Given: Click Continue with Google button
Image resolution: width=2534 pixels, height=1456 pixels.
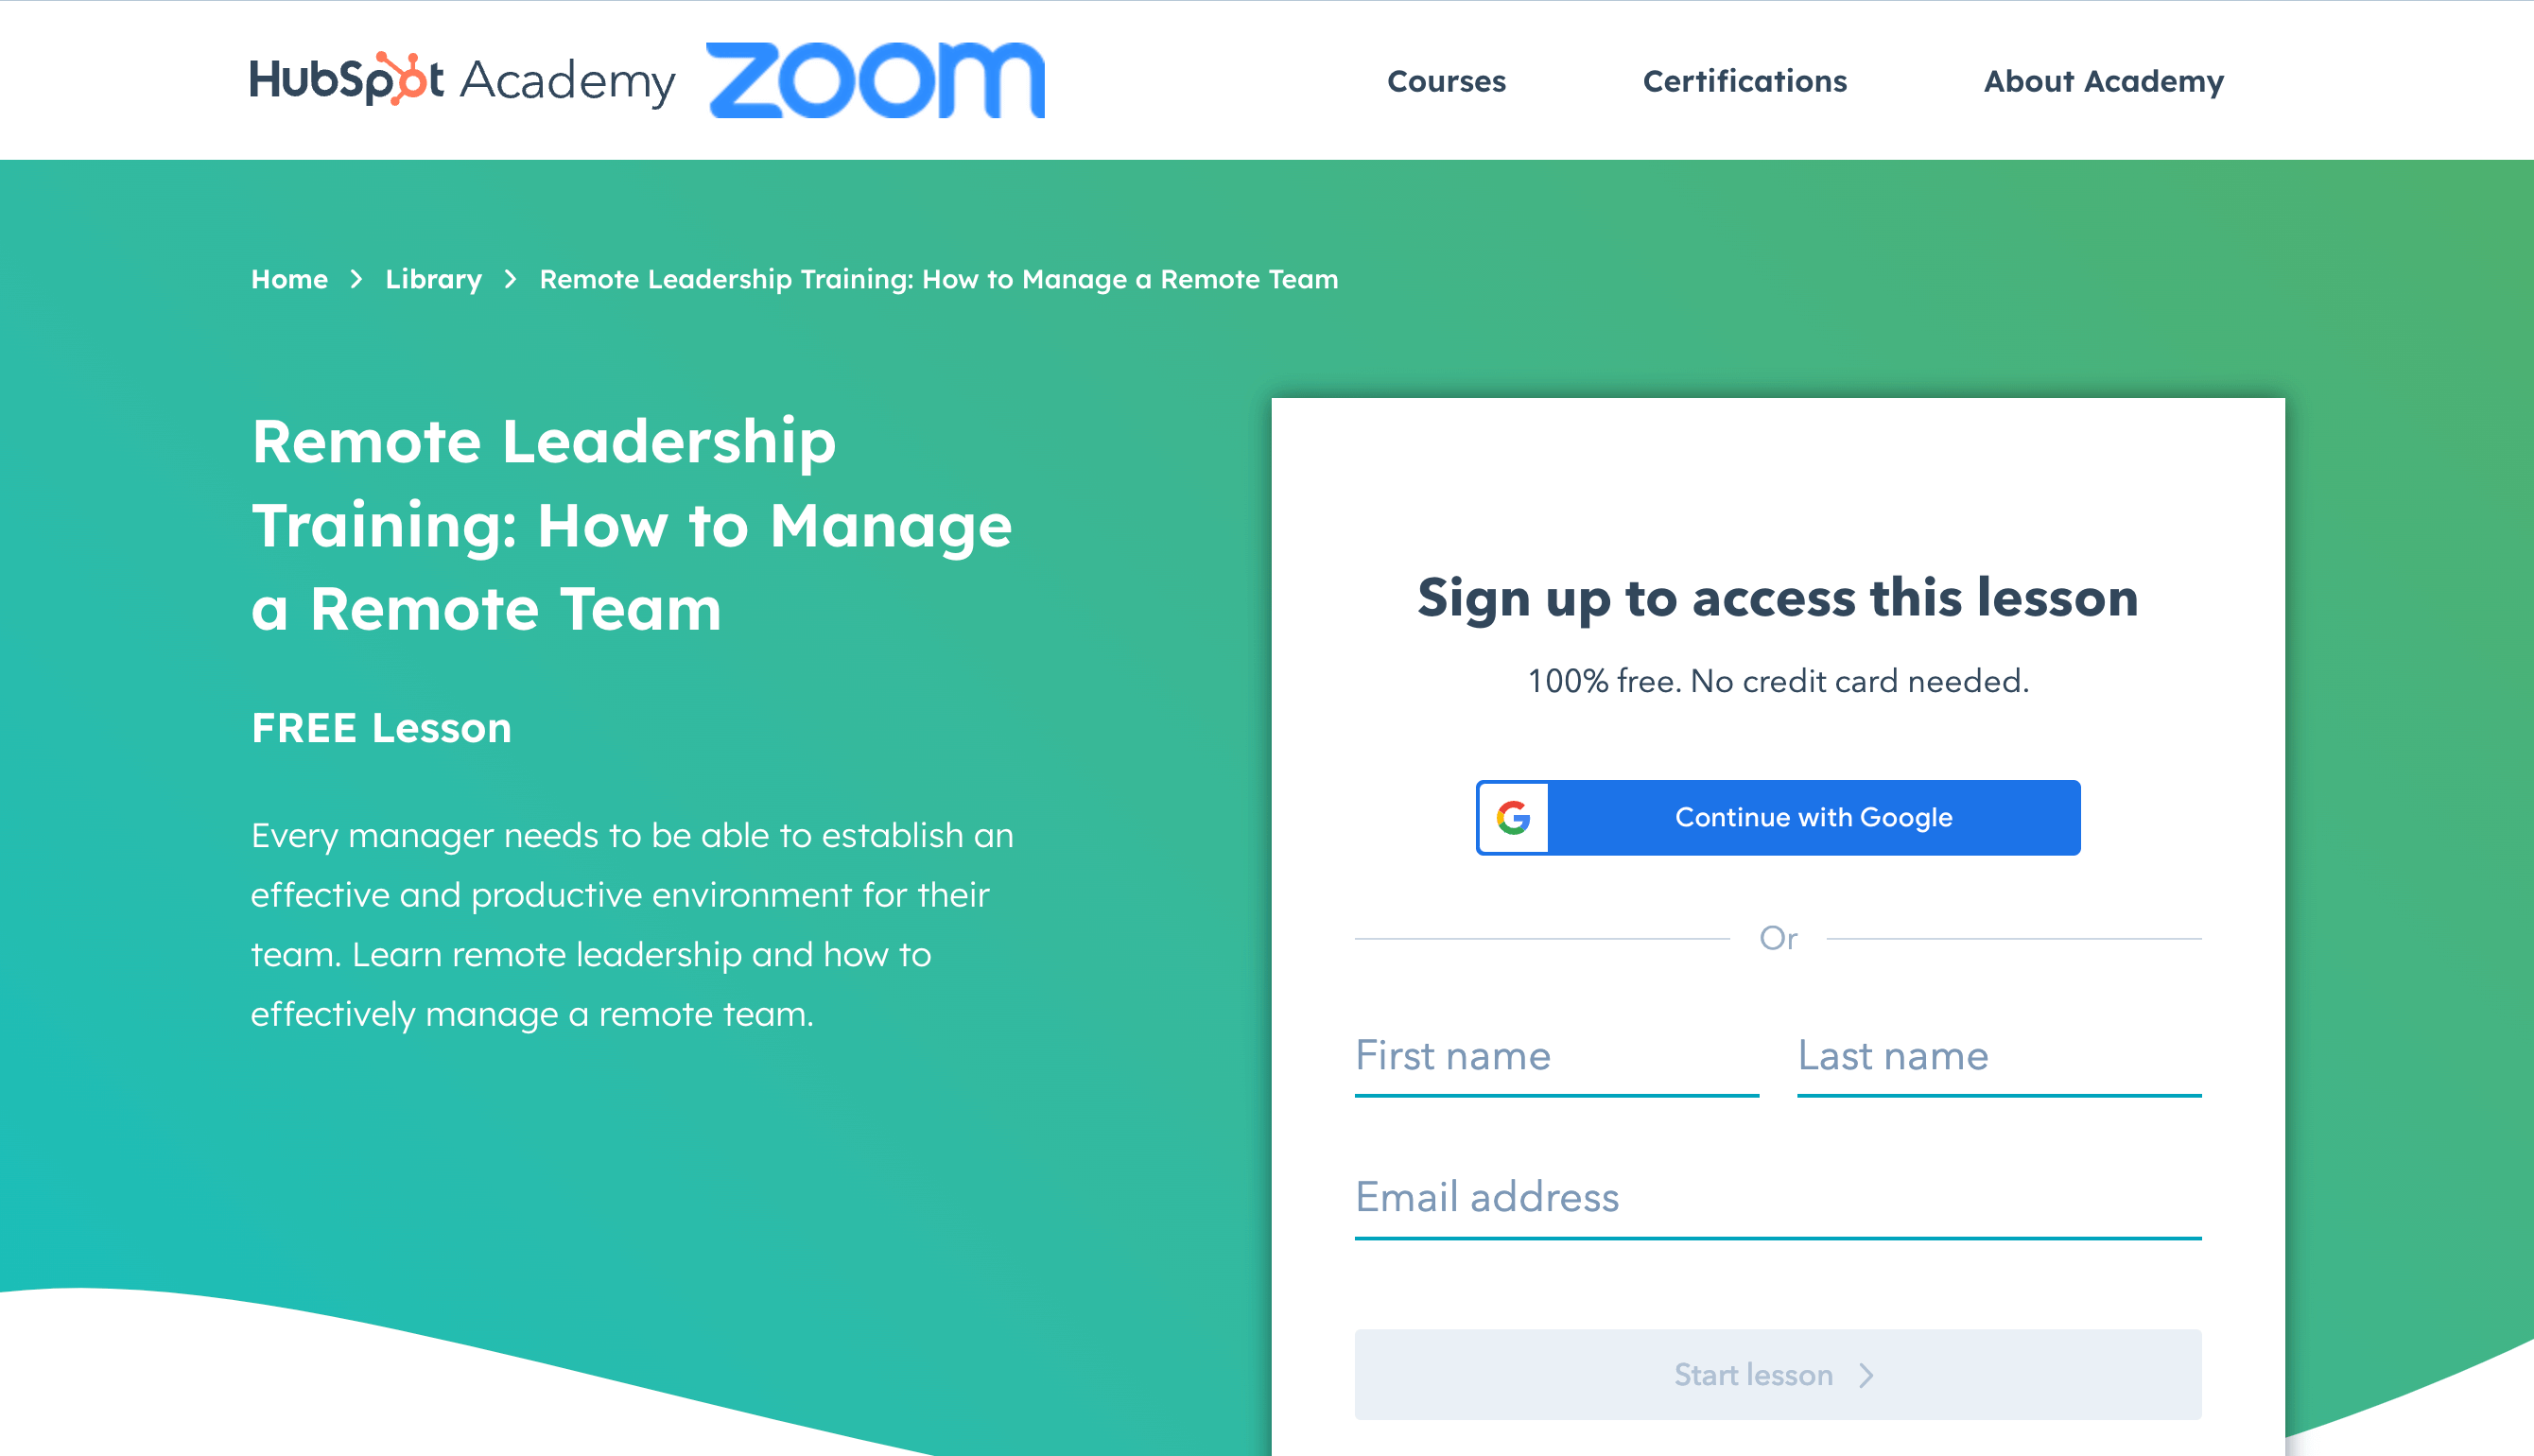Looking at the screenshot, I should click(x=1779, y=818).
